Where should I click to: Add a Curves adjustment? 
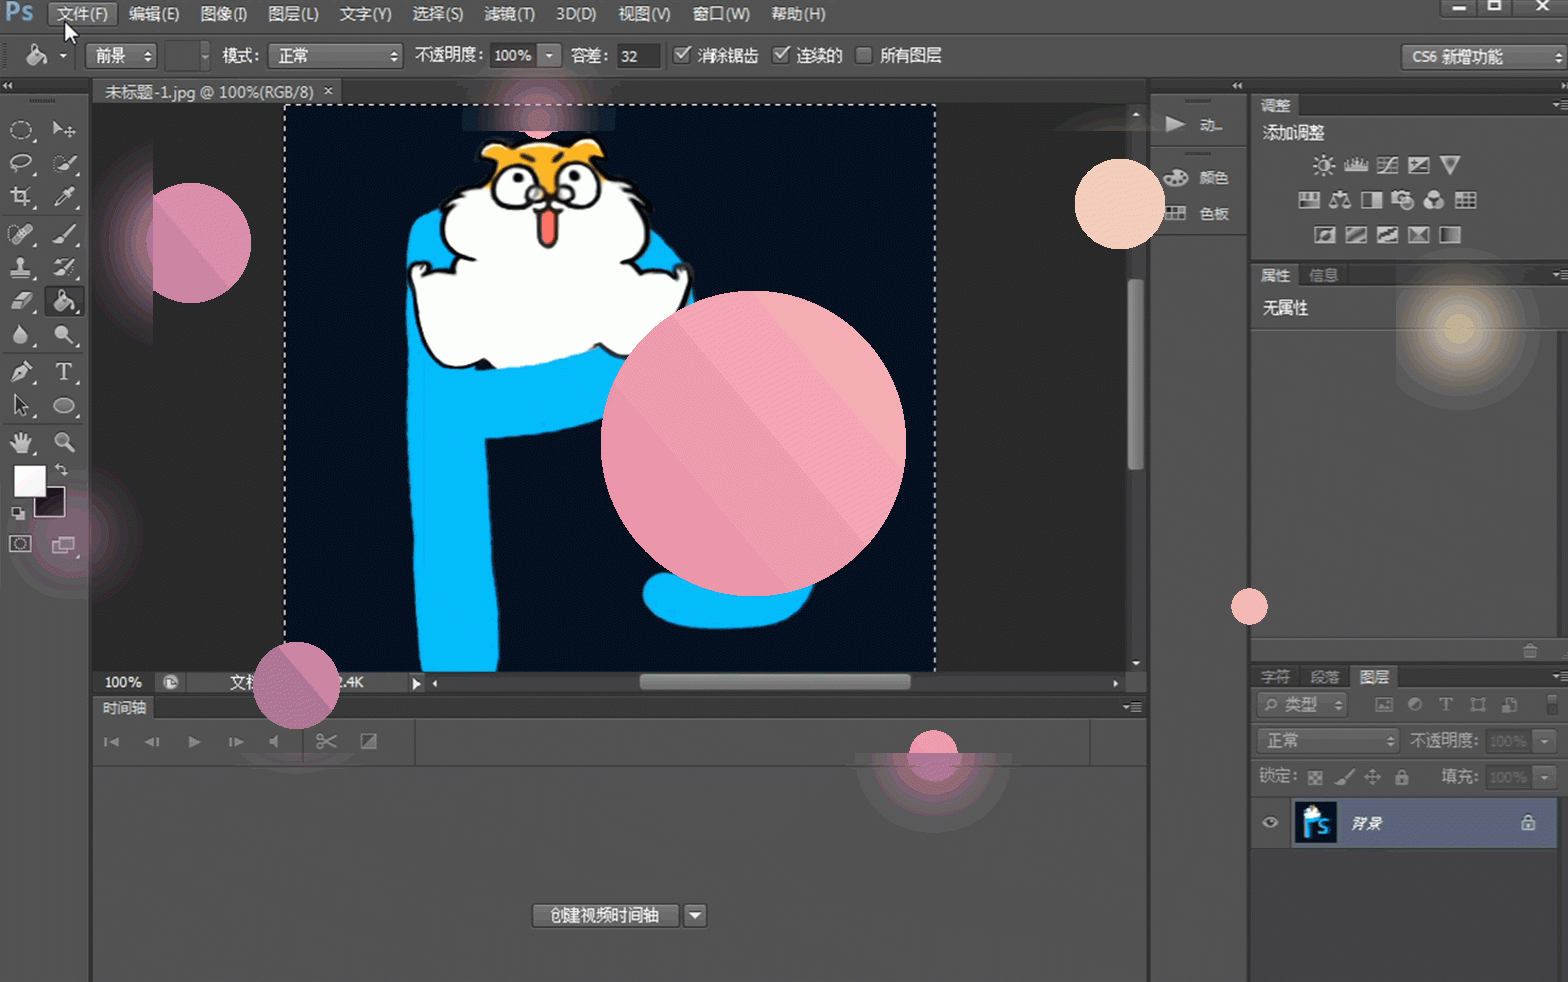click(1387, 165)
